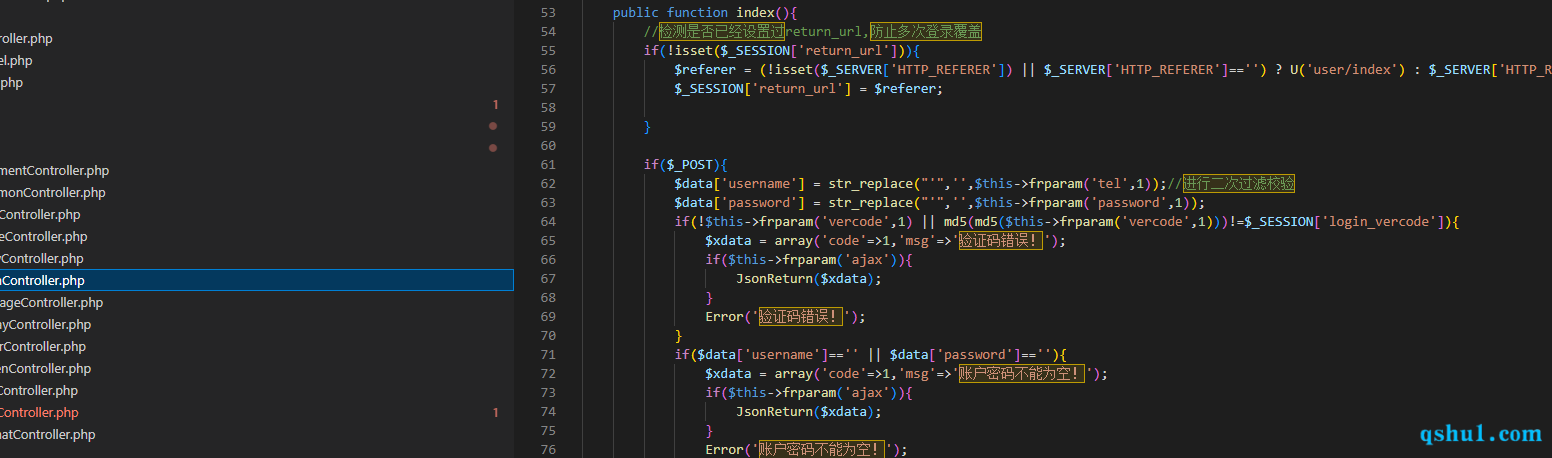
Task: Select line number 76 in the gutter
Action: 546,450
